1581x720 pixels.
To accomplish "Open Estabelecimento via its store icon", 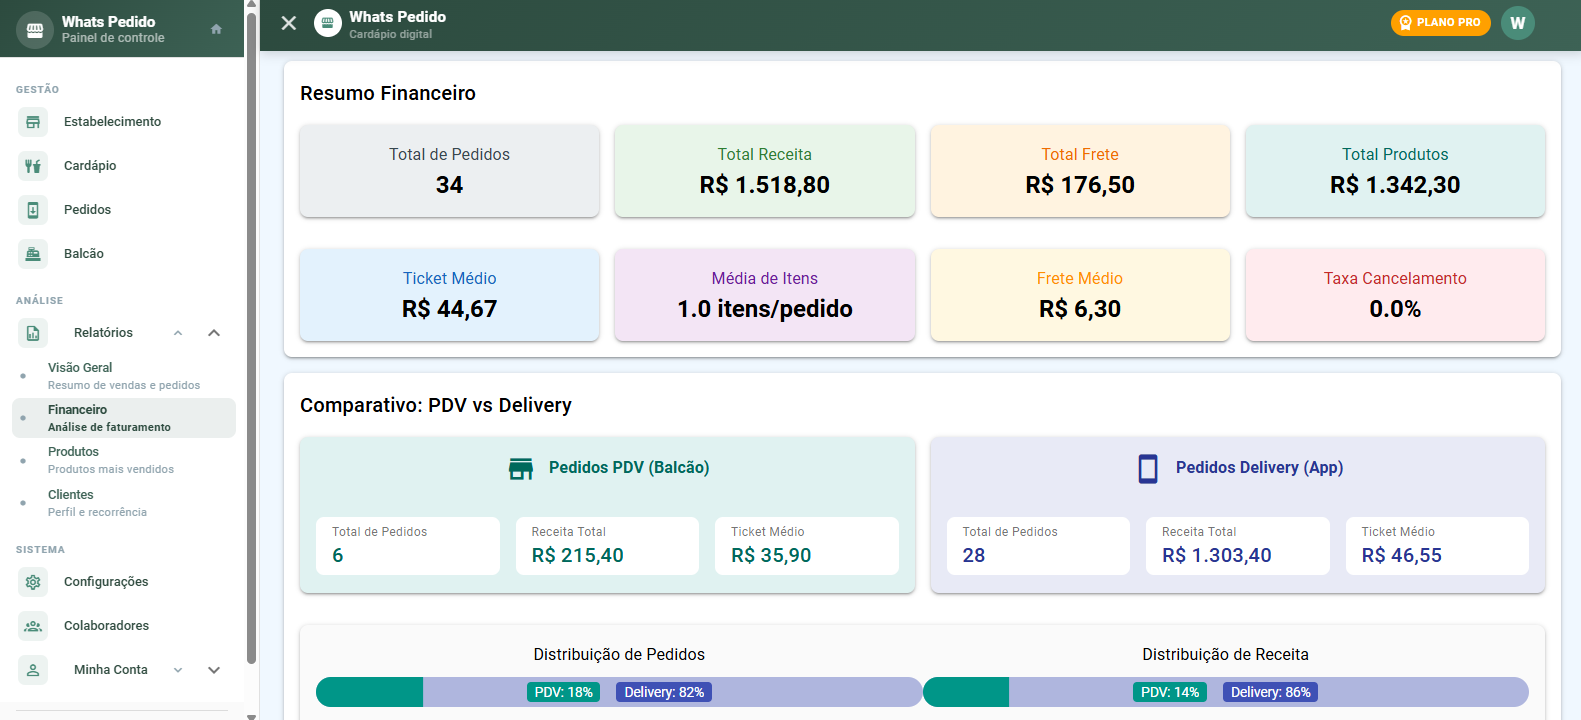I will point(33,122).
